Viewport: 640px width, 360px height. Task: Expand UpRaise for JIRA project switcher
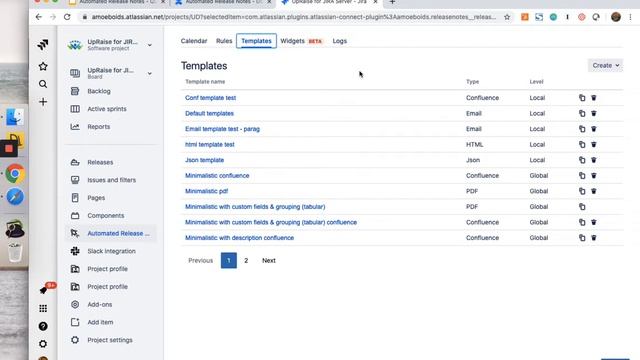point(150,45)
